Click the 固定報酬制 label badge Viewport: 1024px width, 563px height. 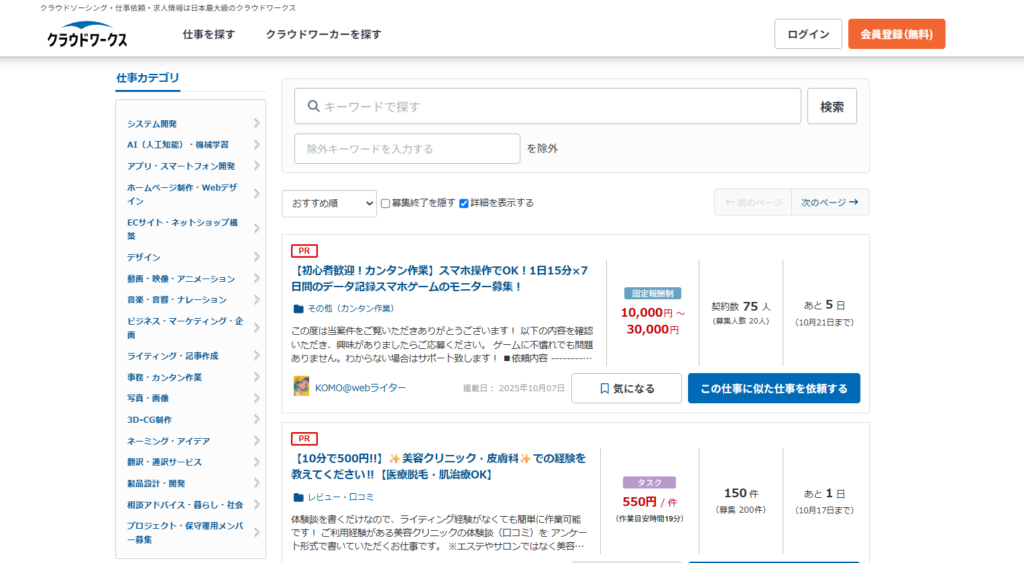[x=652, y=294]
